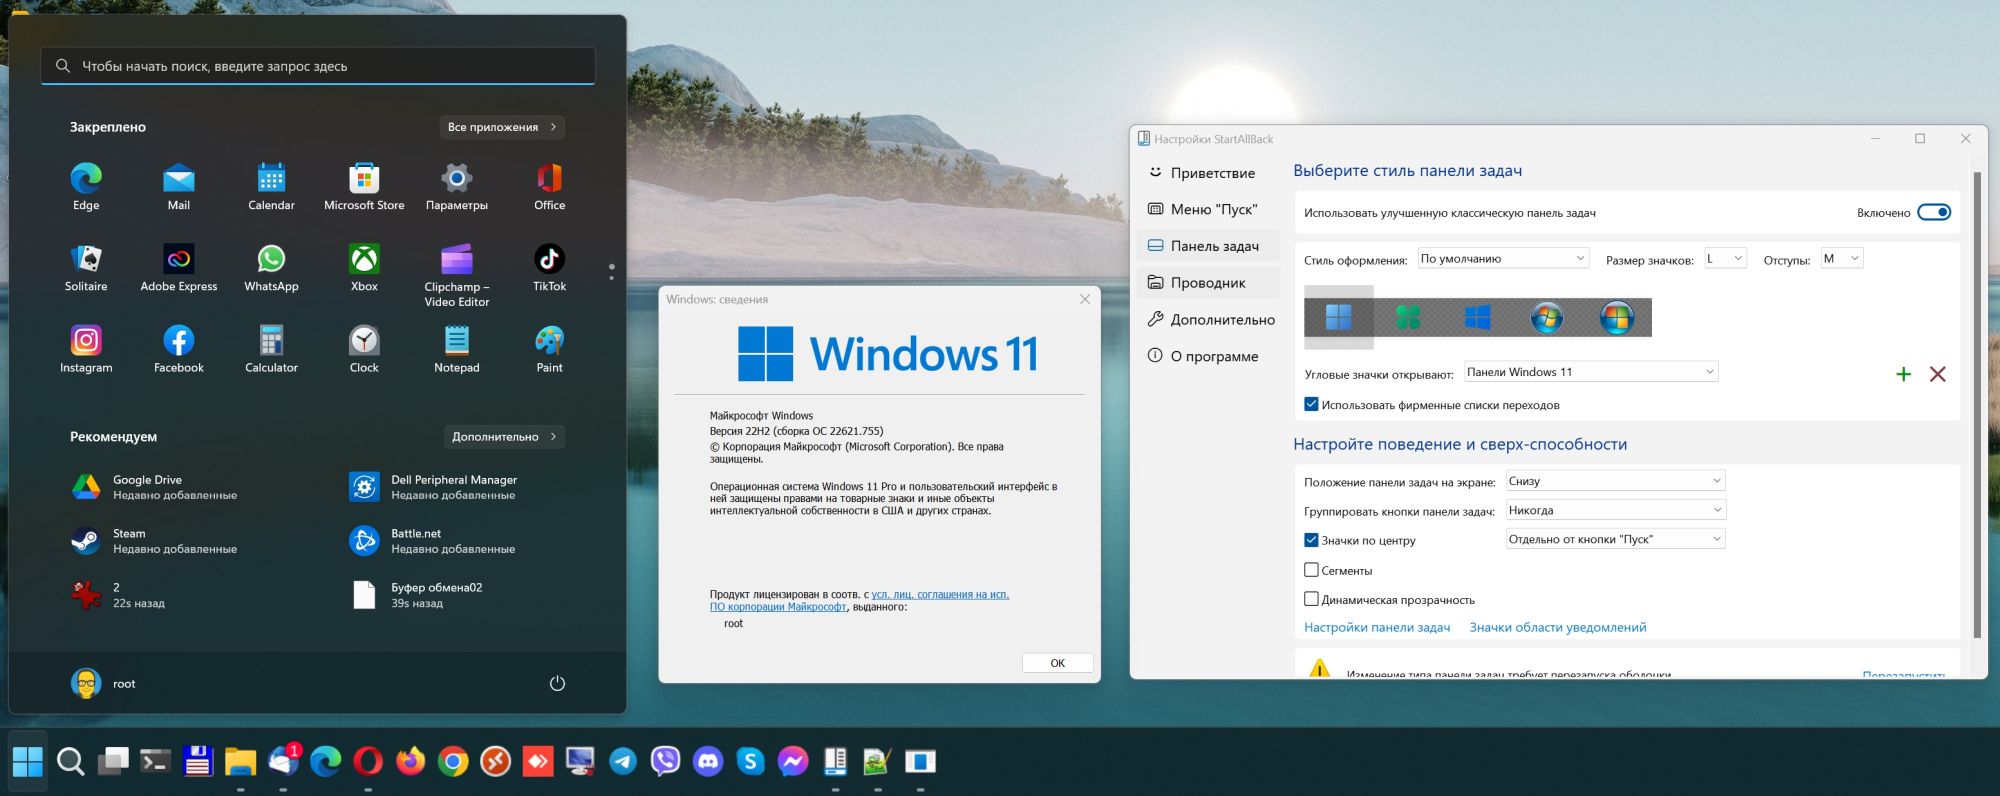Open the Calendar pinned app
2000x796 pixels.
271,187
